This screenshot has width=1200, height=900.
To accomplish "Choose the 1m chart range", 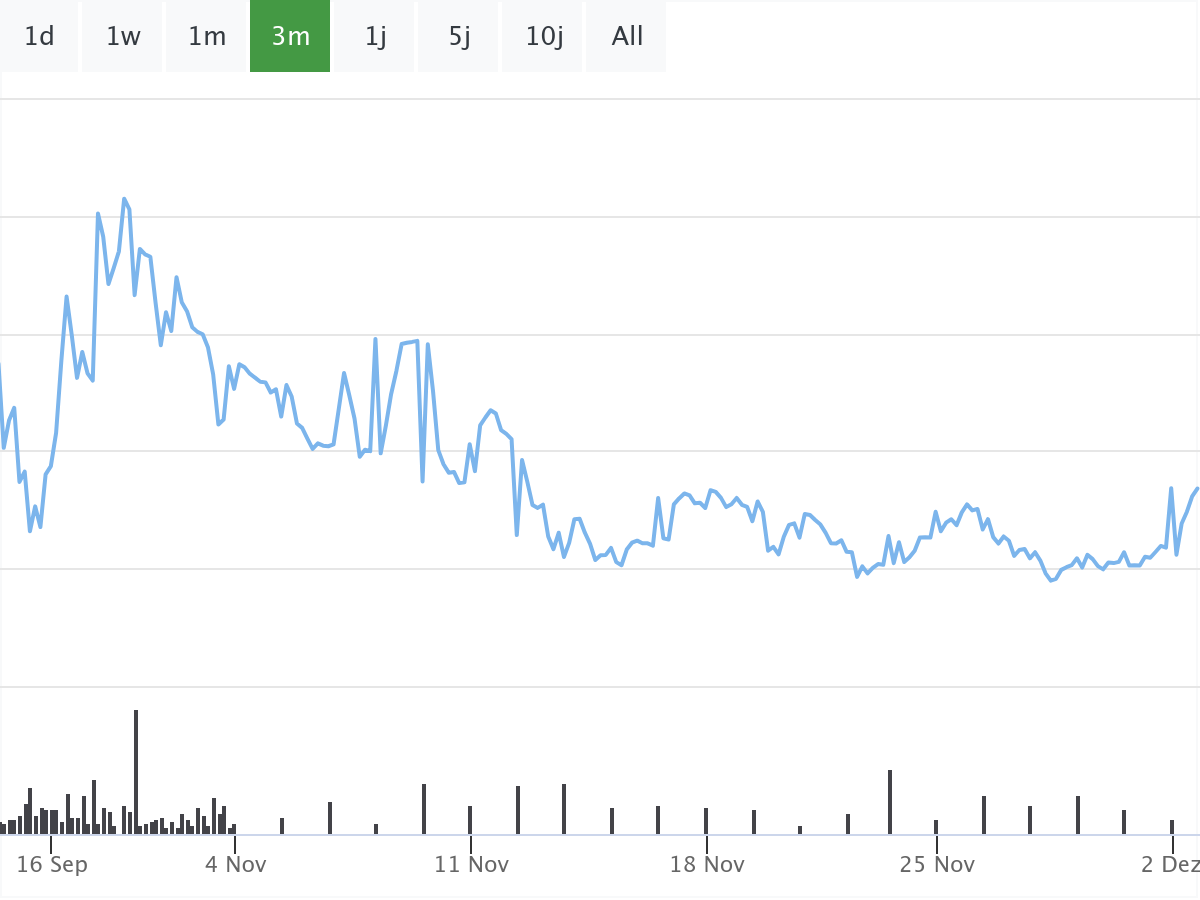I will coord(207,36).
